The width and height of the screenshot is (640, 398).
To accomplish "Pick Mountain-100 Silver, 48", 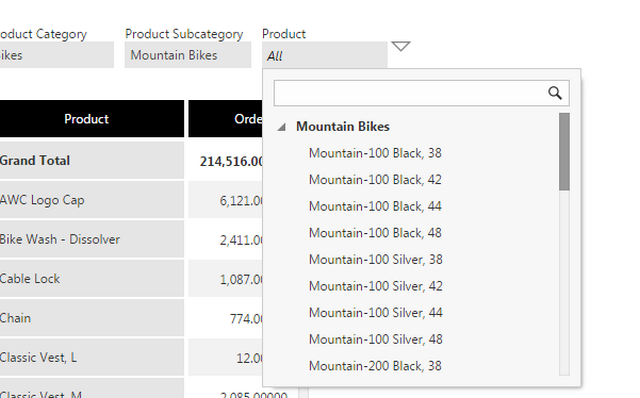I will point(376,339).
